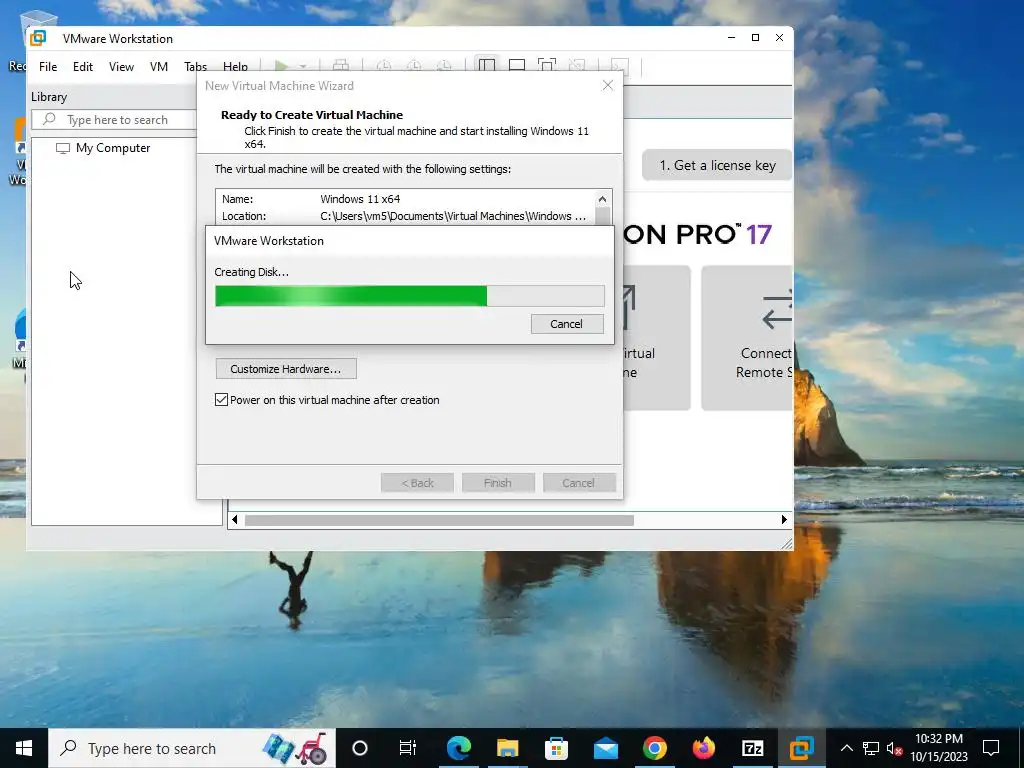Open the Windows Start menu
Viewport: 1024px width, 768px height.
coord(24,748)
